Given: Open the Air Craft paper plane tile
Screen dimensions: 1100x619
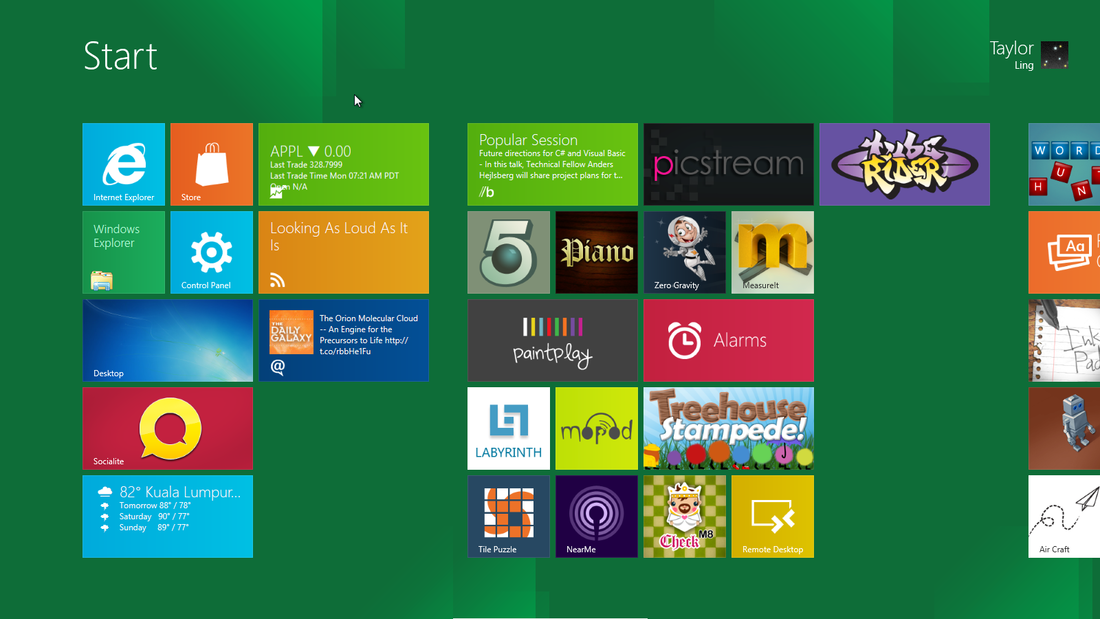Looking at the screenshot, I should [x=1064, y=517].
